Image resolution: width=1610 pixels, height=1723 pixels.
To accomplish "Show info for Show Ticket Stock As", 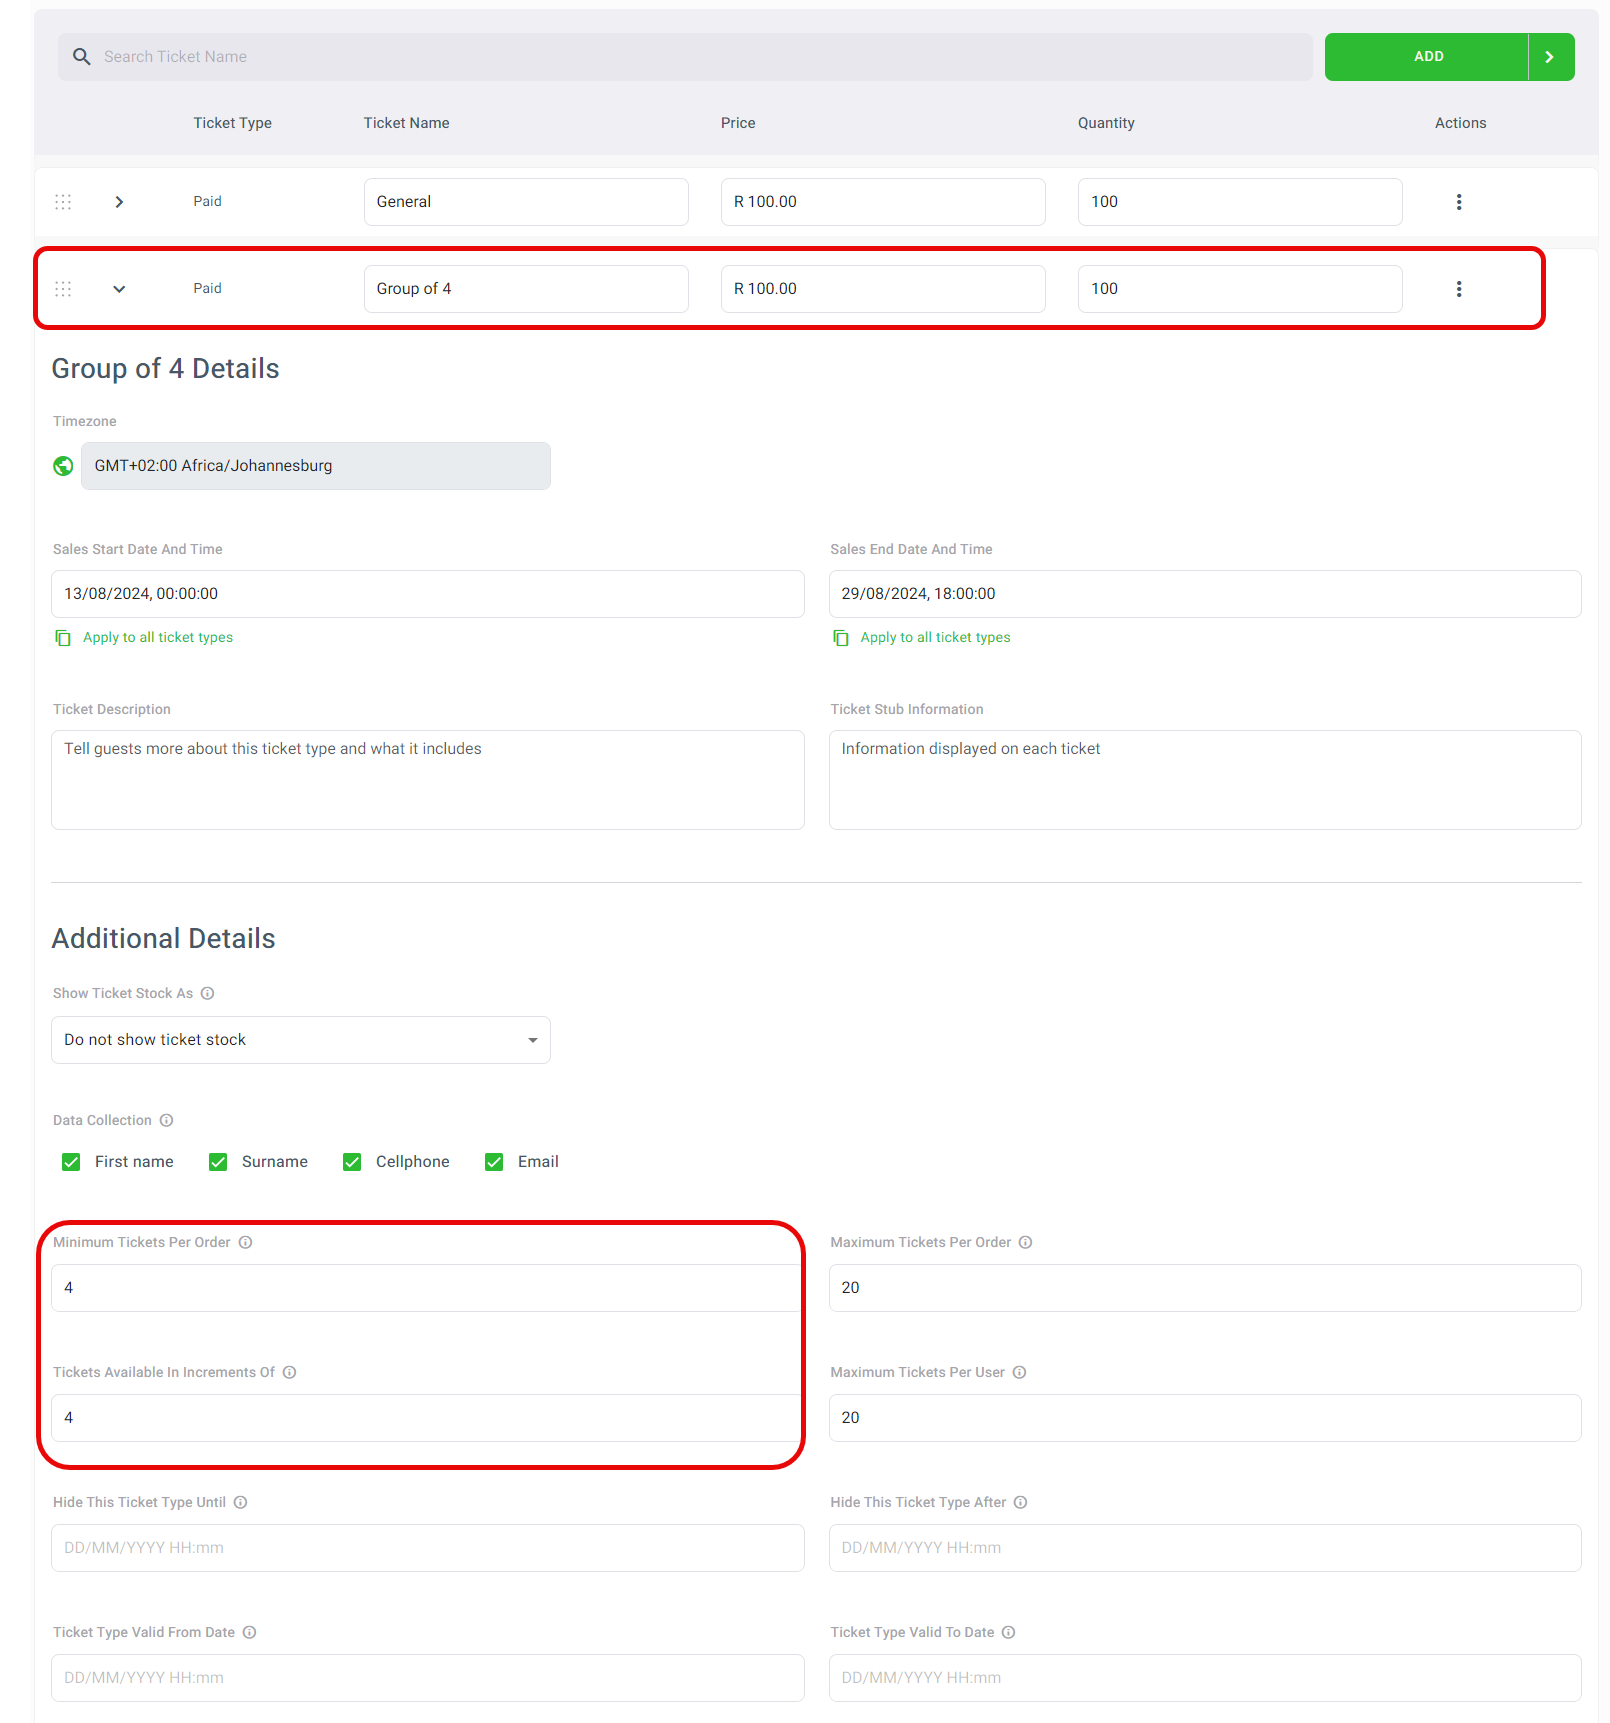I will [x=207, y=994].
